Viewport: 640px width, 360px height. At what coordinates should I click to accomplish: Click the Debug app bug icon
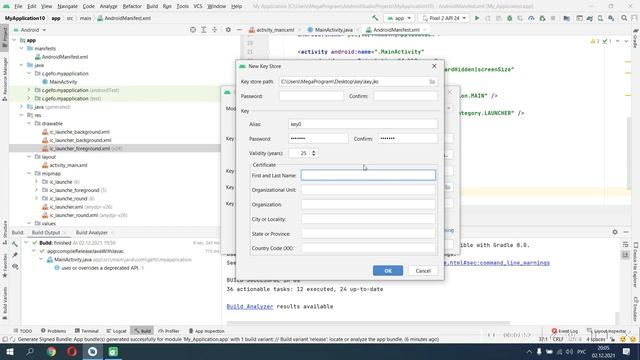tap(509, 18)
